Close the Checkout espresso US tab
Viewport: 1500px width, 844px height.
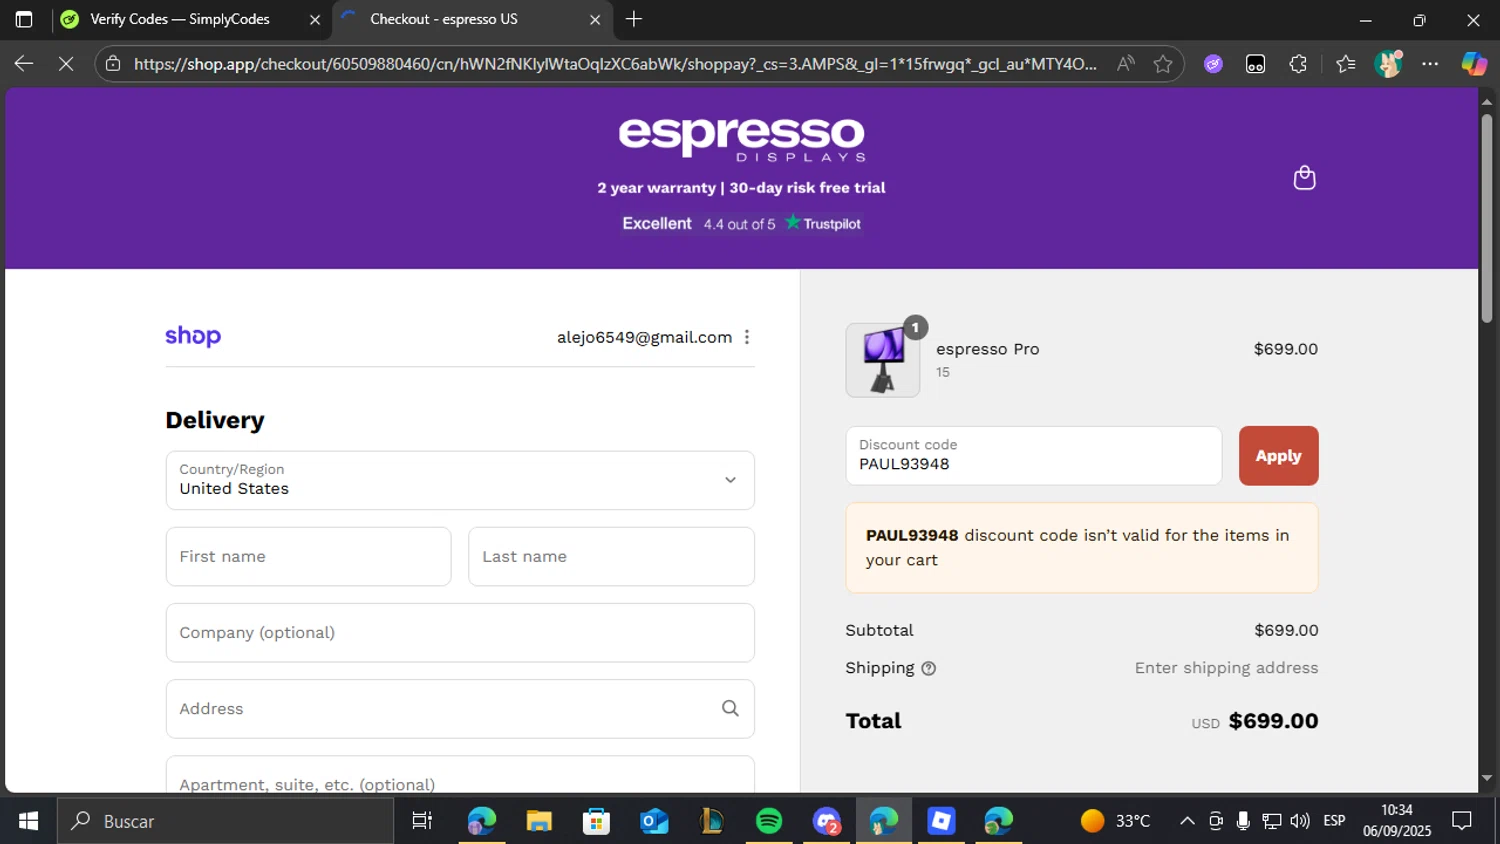point(595,19)
